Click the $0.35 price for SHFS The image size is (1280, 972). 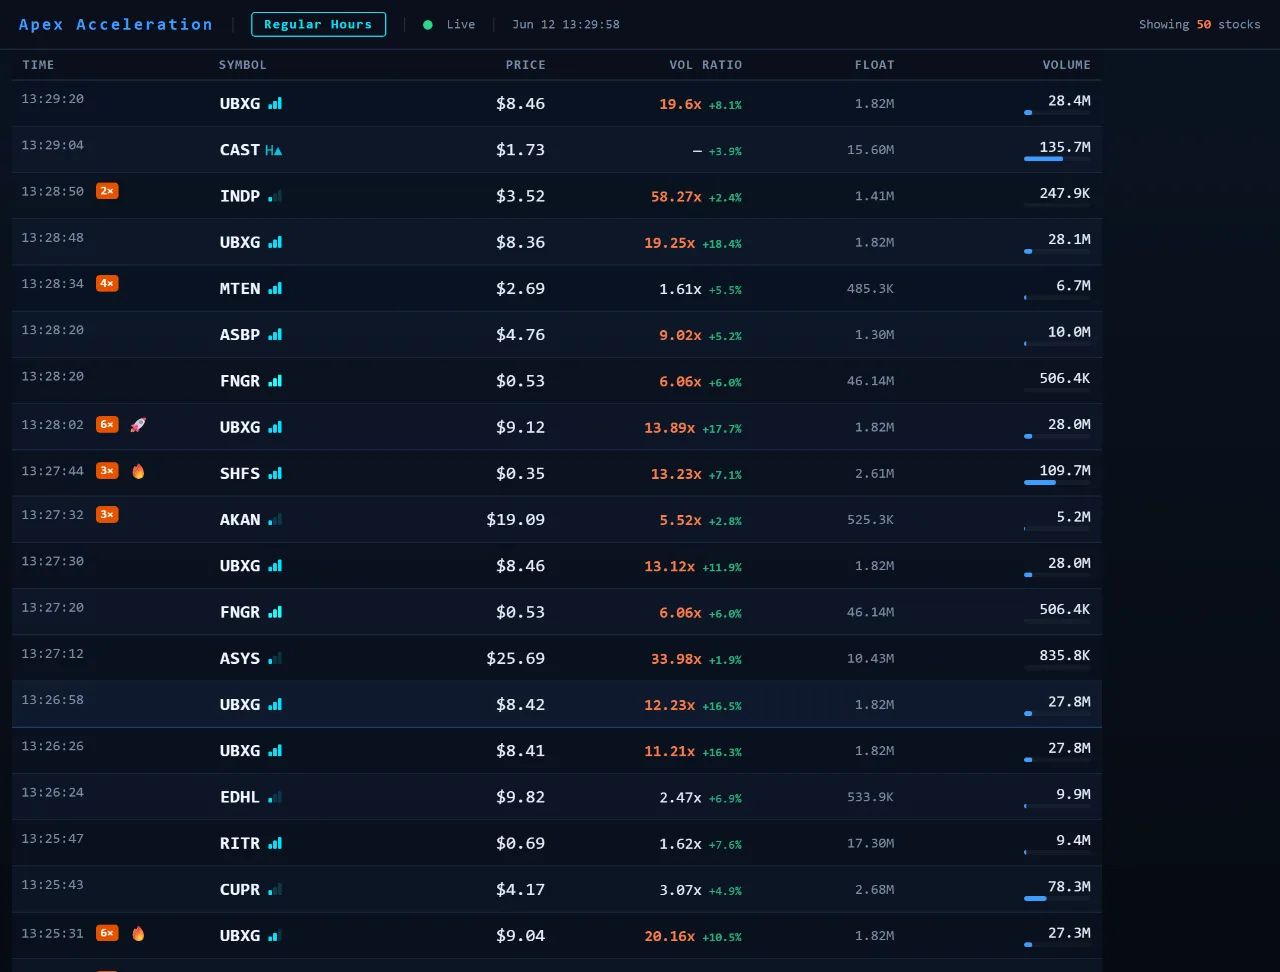[x=521, y=473]
